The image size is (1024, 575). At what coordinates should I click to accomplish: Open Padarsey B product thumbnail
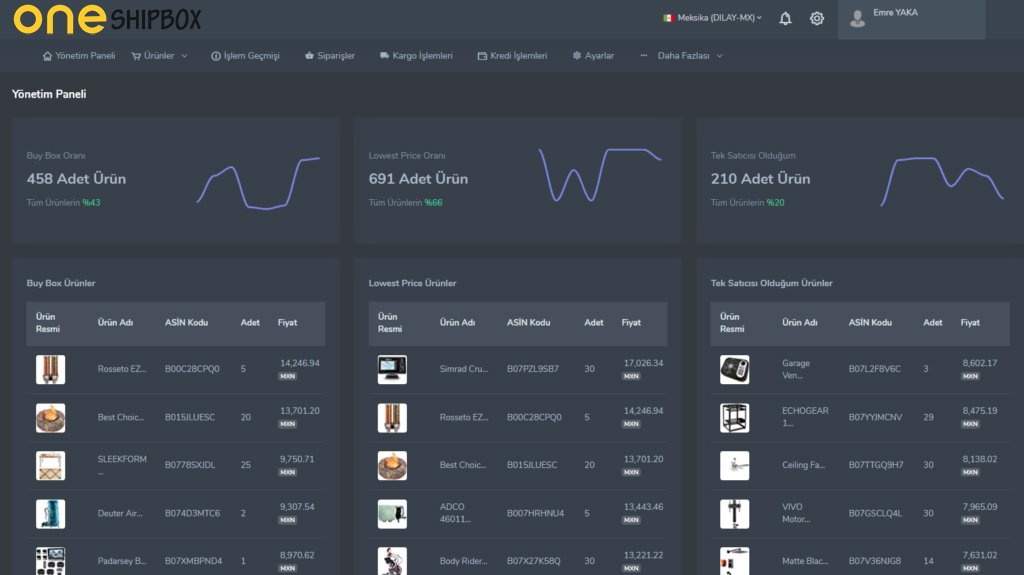click(50, 561)
